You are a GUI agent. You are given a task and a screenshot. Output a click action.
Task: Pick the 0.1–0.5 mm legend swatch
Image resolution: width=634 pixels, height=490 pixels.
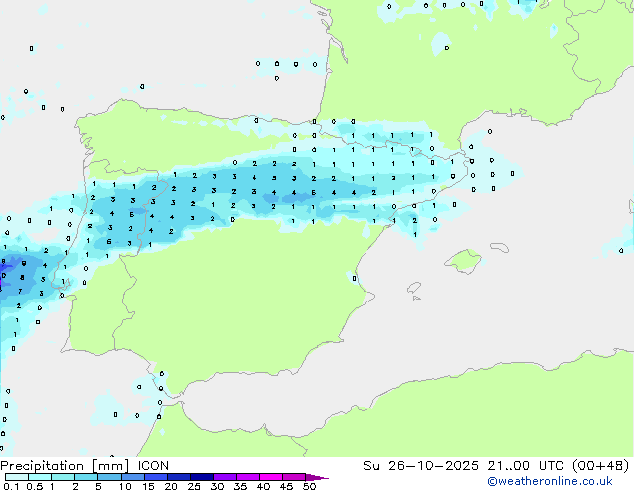pyautogui.click(x=17, y=477)
